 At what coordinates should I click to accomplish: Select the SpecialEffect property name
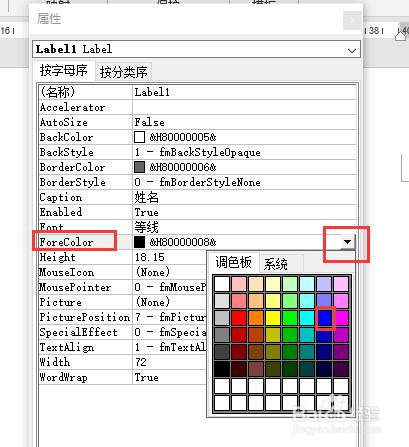click(78, 332)
